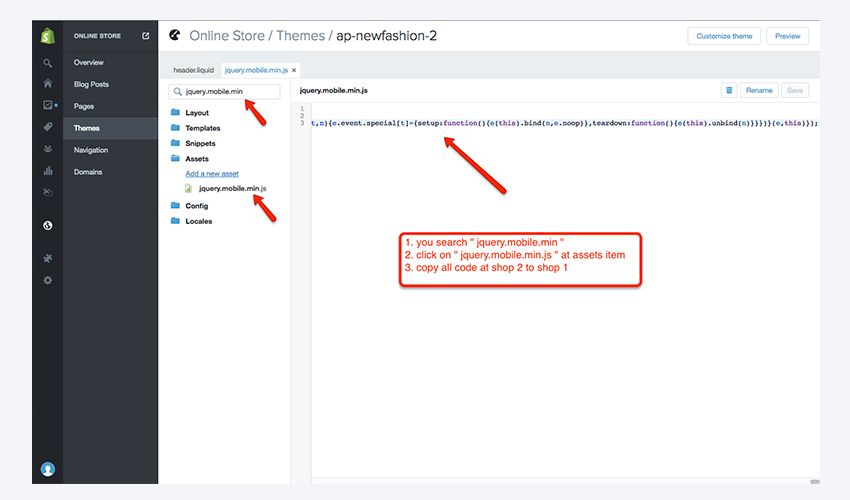Open the Customers people icon
The height and width of the screenshot is (500, 850).
pos(48,149)
